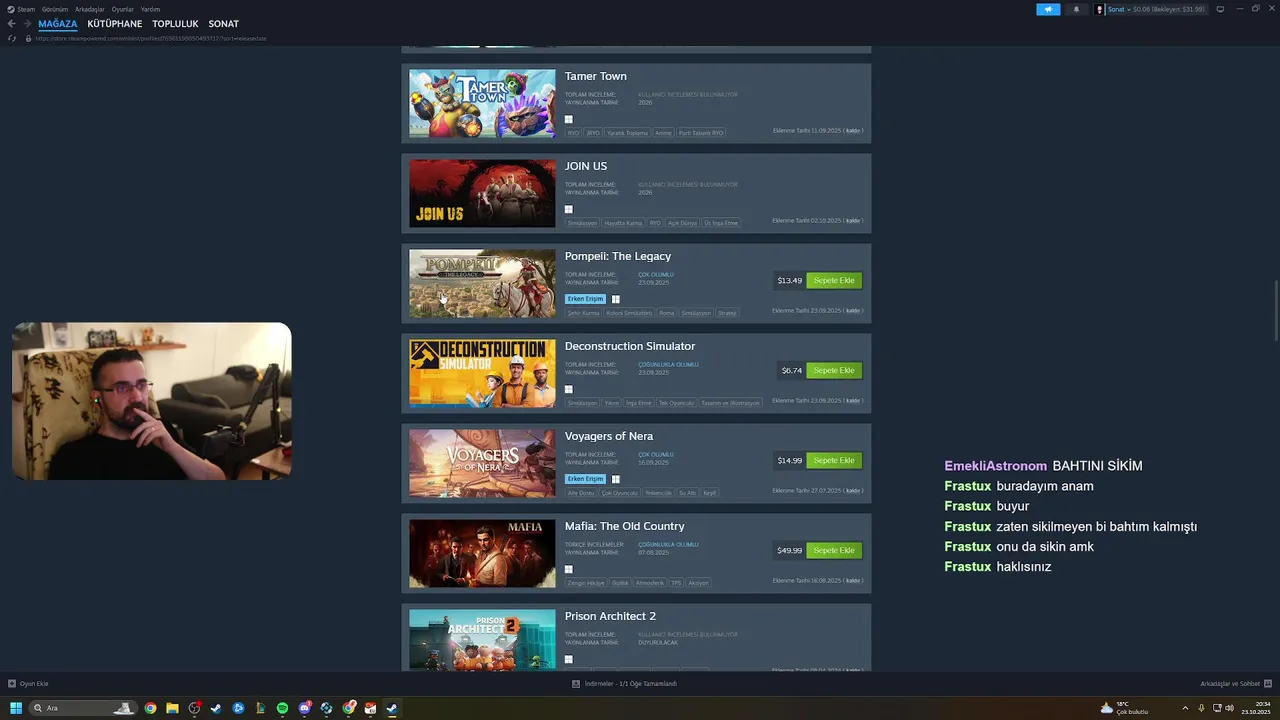The image size is (1280, 720).
Task: Switch to Big Picture mode icon
Action: [1220, 9]
